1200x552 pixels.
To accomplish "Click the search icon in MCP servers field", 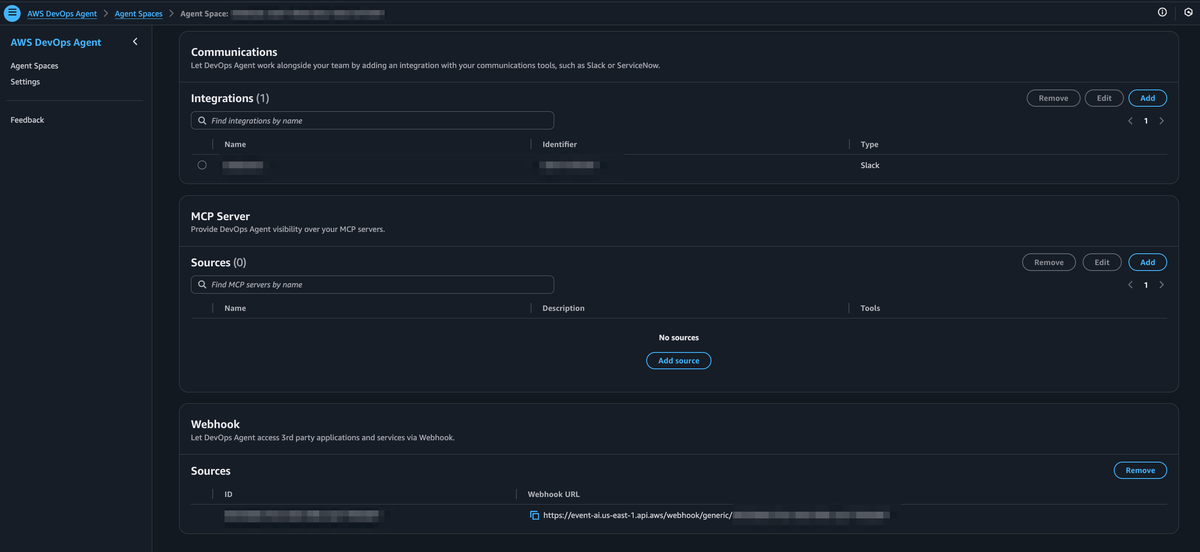I will [203, 285].
